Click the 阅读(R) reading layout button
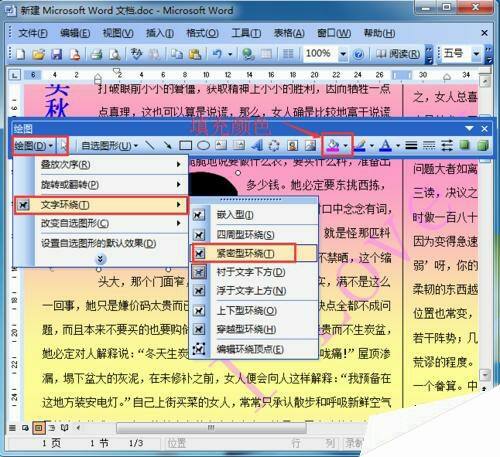500x457 pixels. pyautogui.click(x=398, y=54)
